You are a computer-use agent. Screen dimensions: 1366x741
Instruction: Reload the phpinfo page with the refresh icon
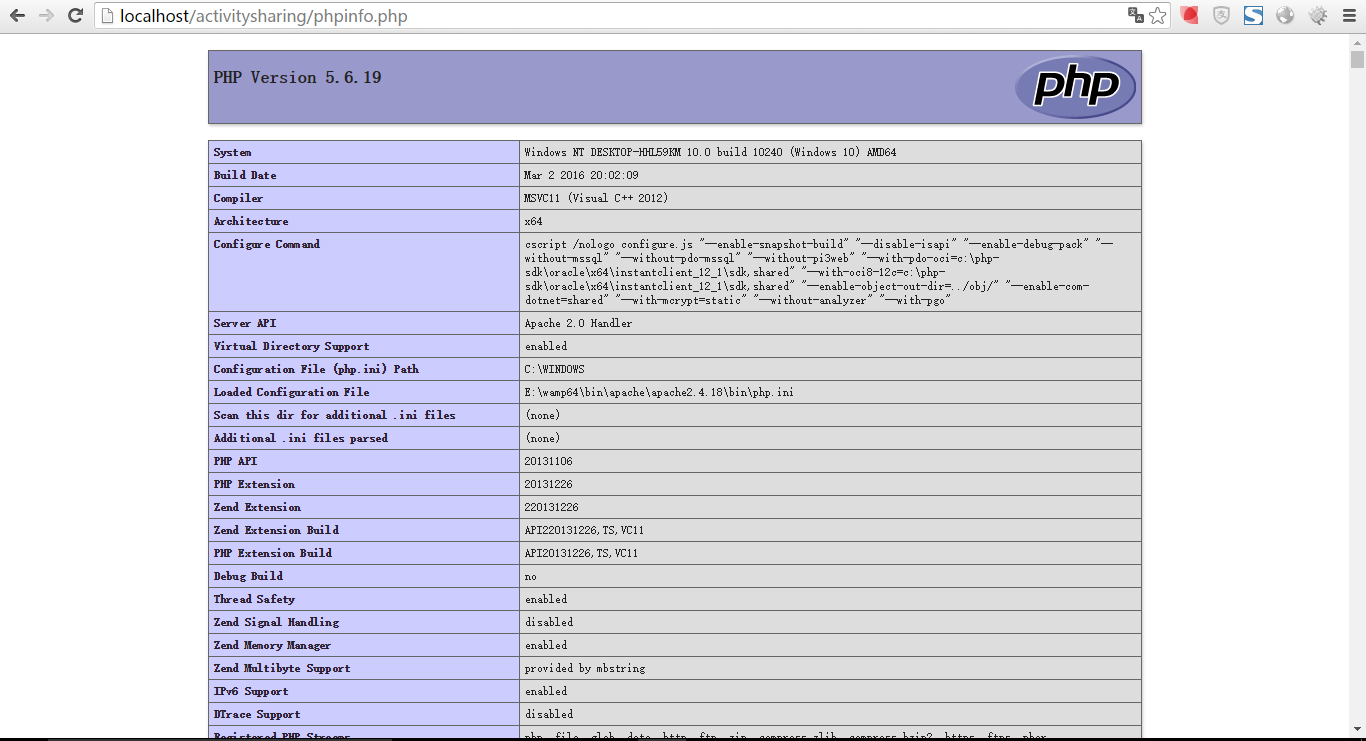(x=75, y=16)
